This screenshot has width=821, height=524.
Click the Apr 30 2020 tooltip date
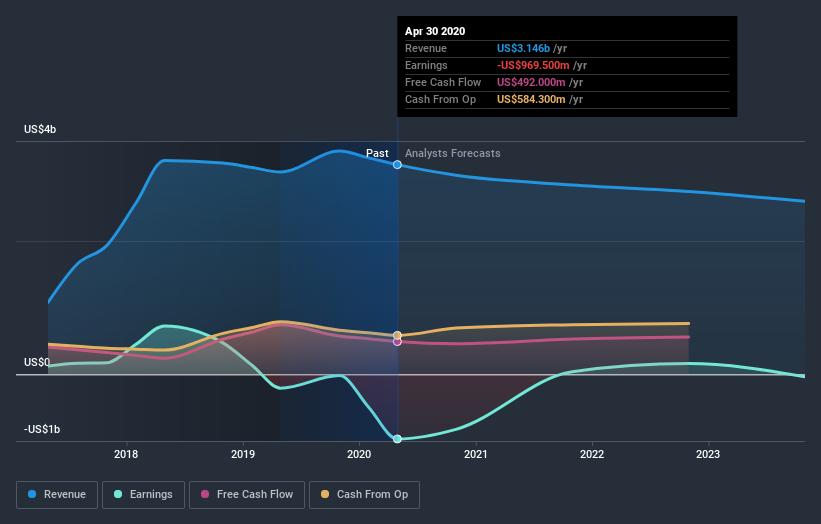click(435, 31)
